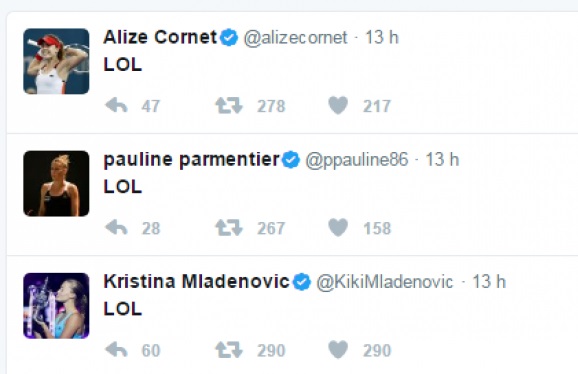
Task: Open Alize Cornet's tweet via 13 h timestamp
Action: (382, 38)
